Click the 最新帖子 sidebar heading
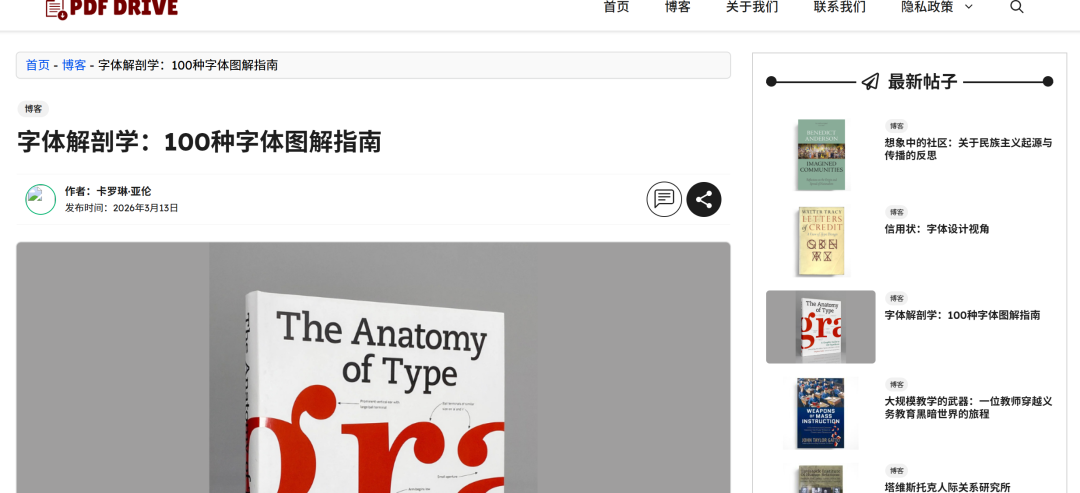 tap(922, 82)
